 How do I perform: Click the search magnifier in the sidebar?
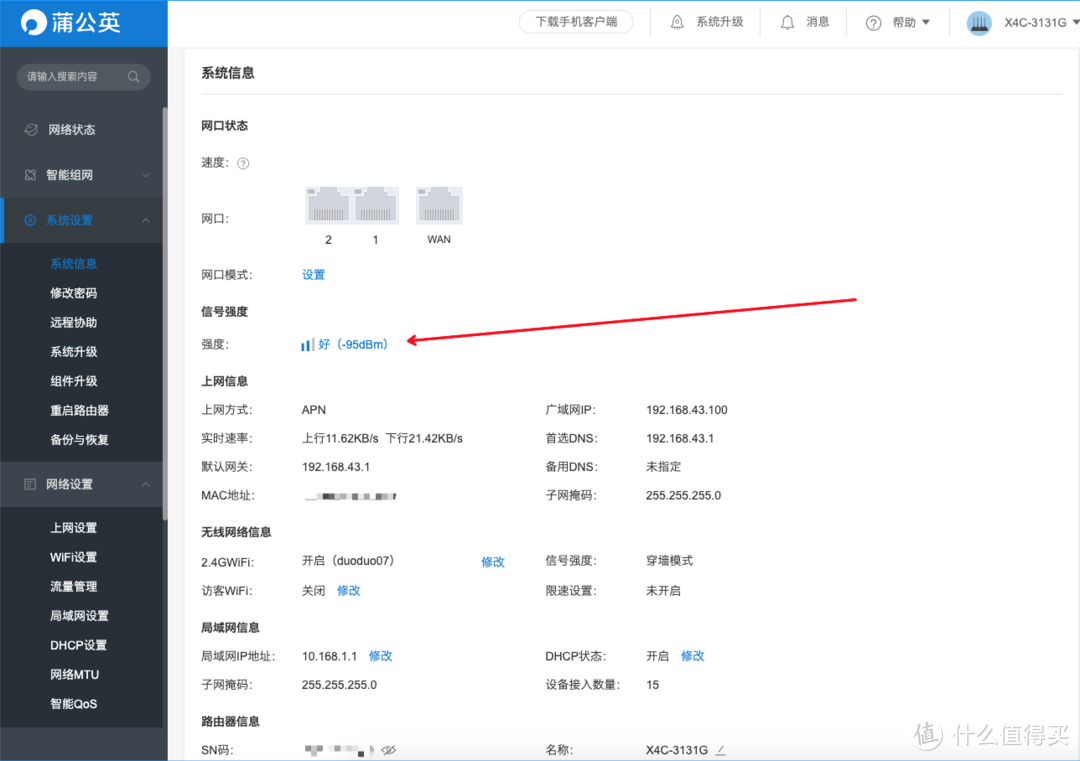coord(133,76)
